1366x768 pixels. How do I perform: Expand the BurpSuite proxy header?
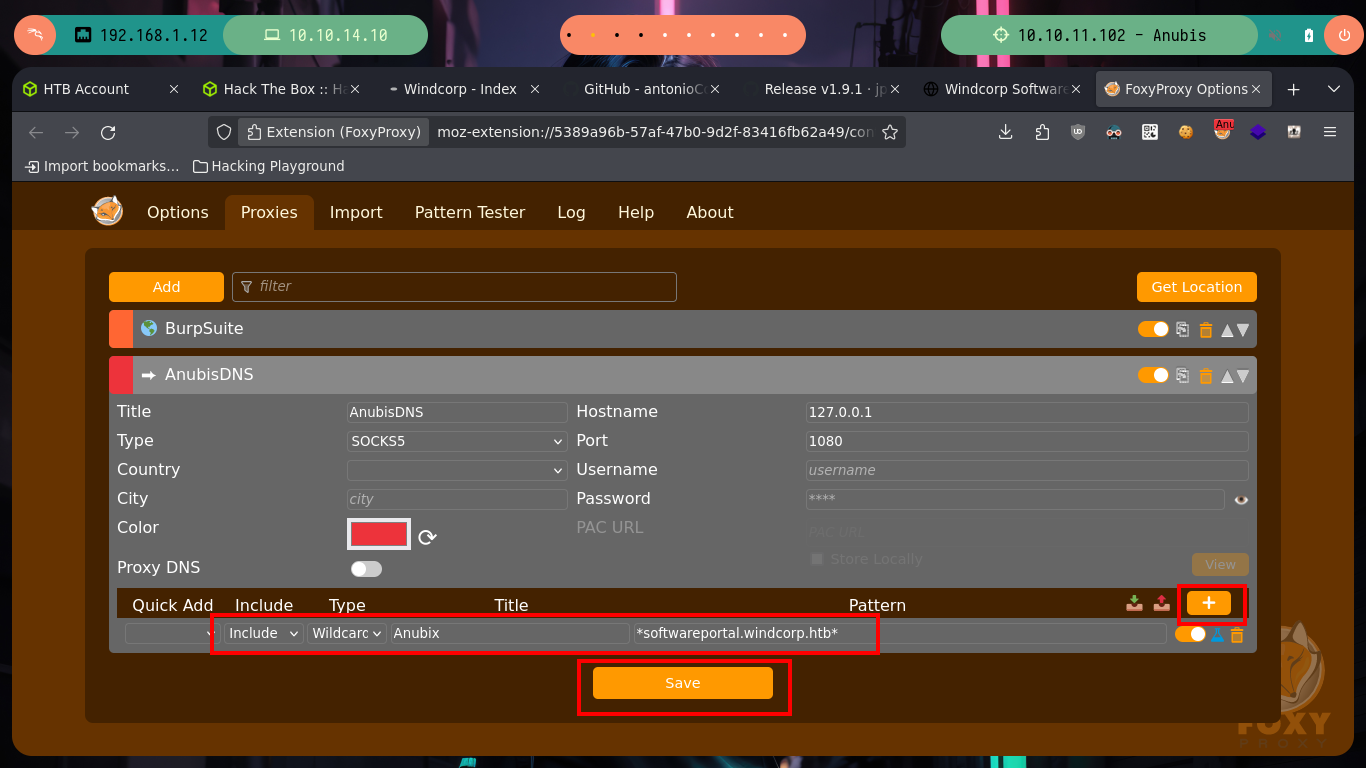tap(683, 329)
